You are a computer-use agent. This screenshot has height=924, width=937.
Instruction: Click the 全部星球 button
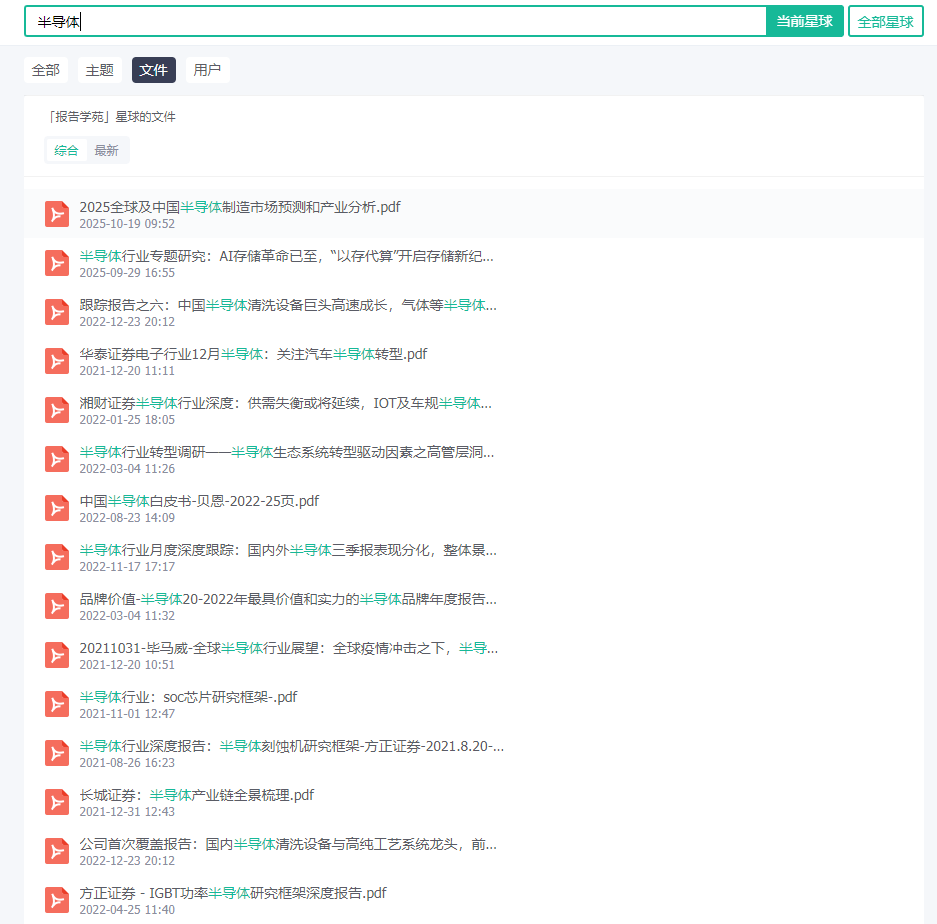pyautogui.click(x=885, y=20)
